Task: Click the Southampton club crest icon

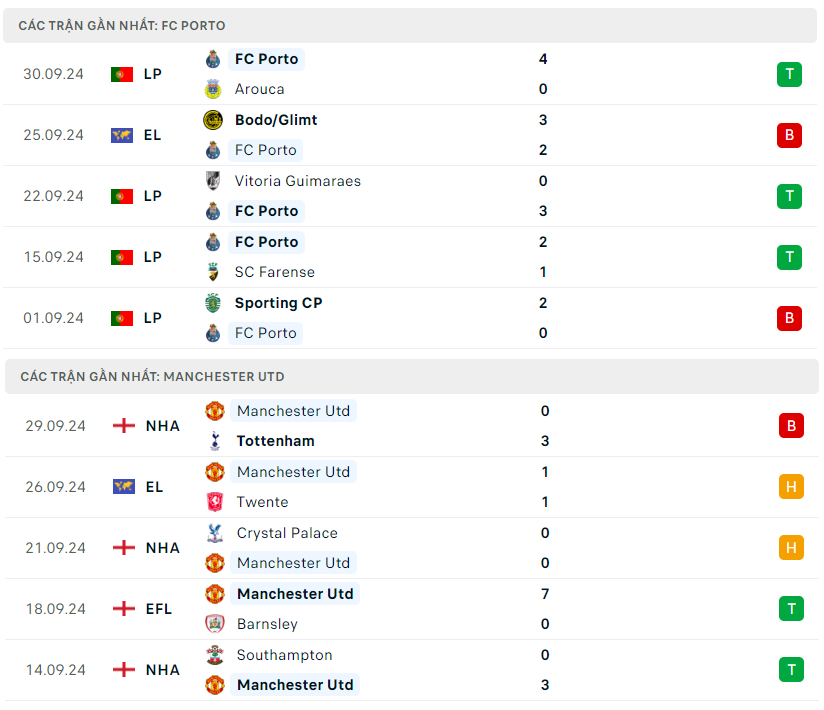Action: point(214,655)
